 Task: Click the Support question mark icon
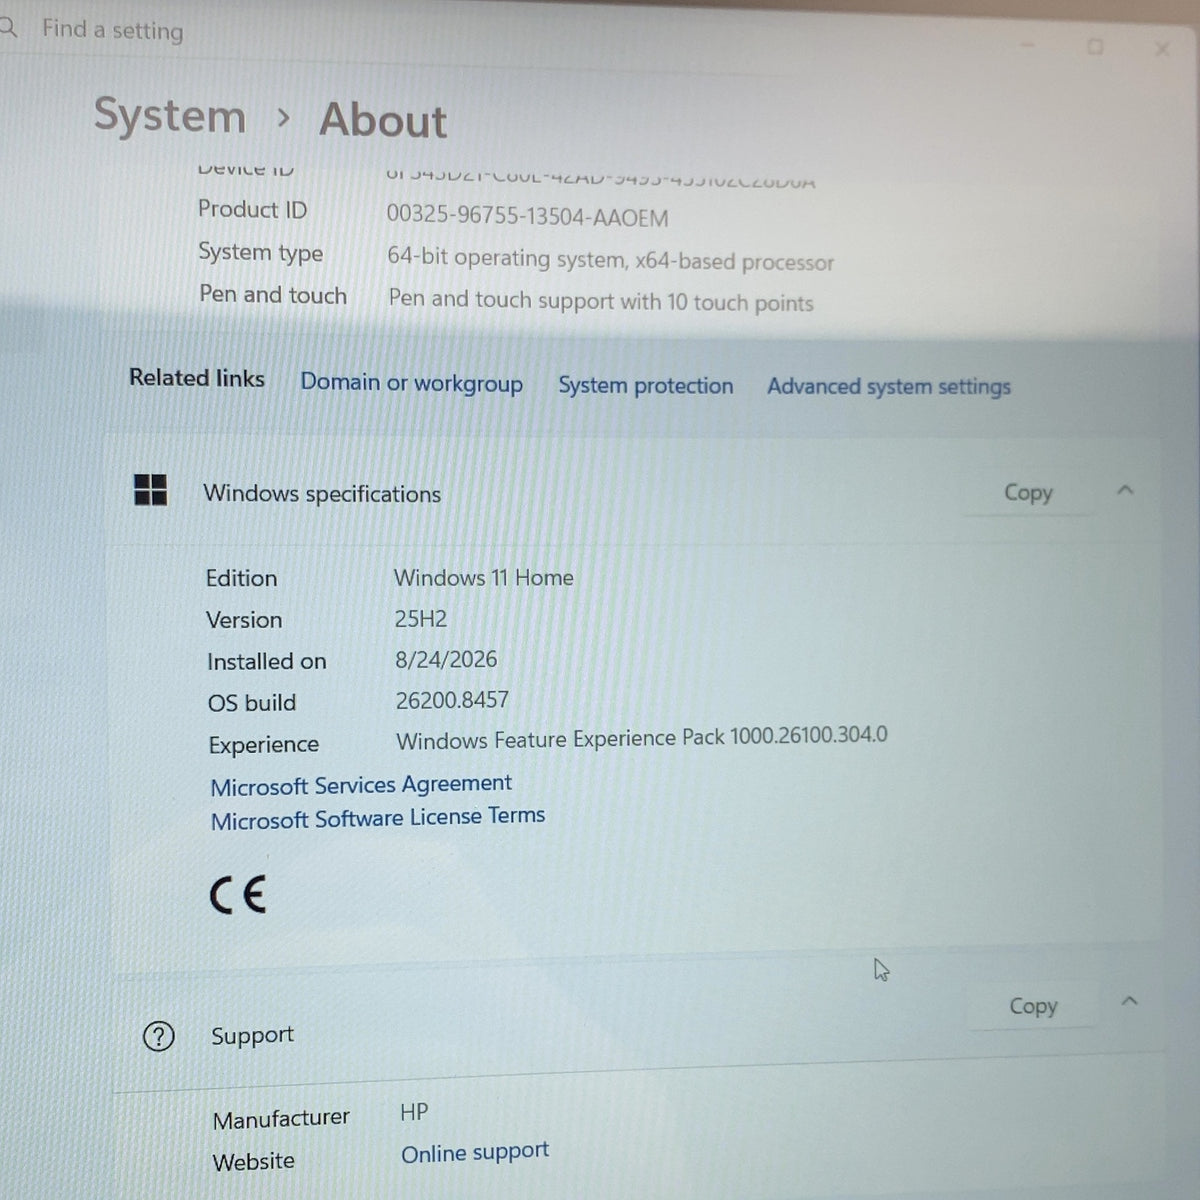[159, 1037]
